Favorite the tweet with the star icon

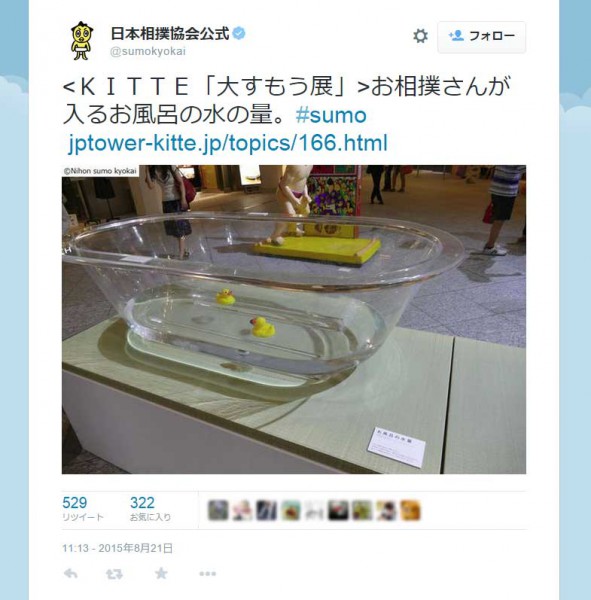[x=161, y=573]
